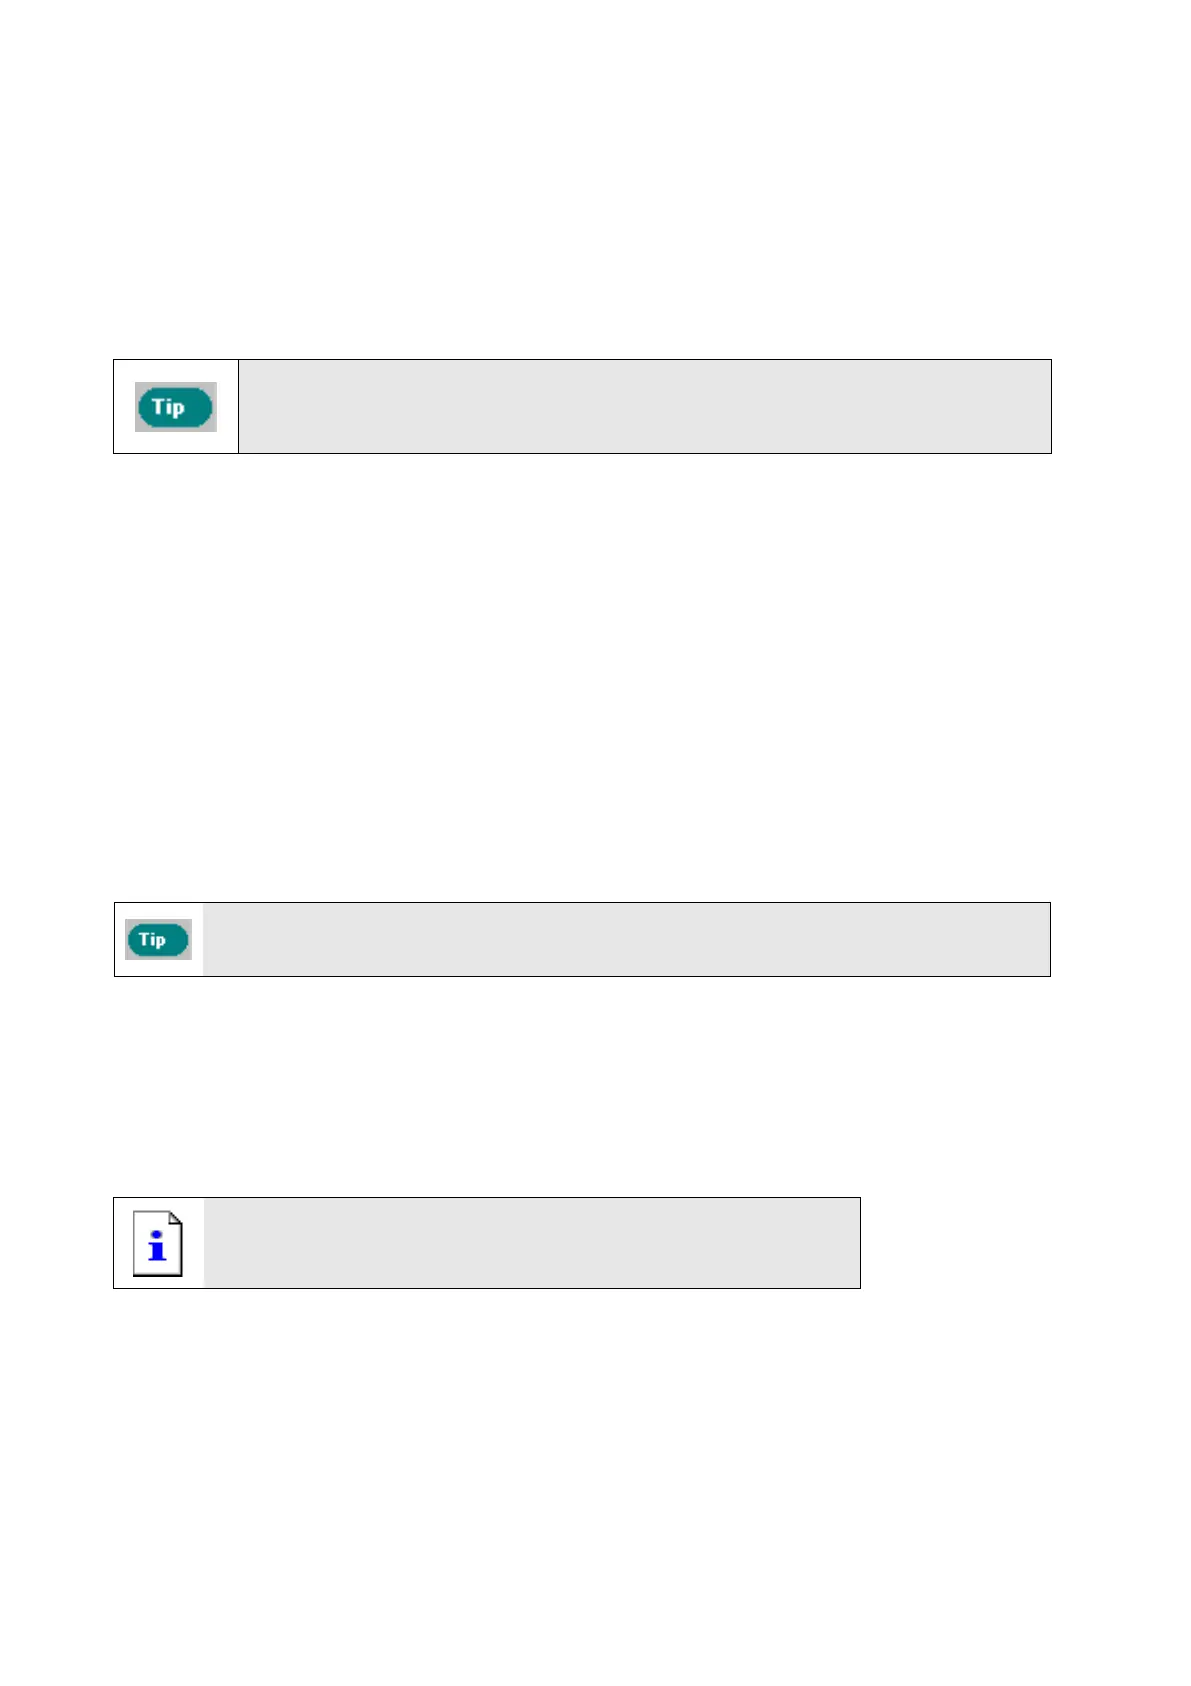Click the center of the thin middle callout box
This screenshot has height=1686, width=1191.
pos(582,940)
